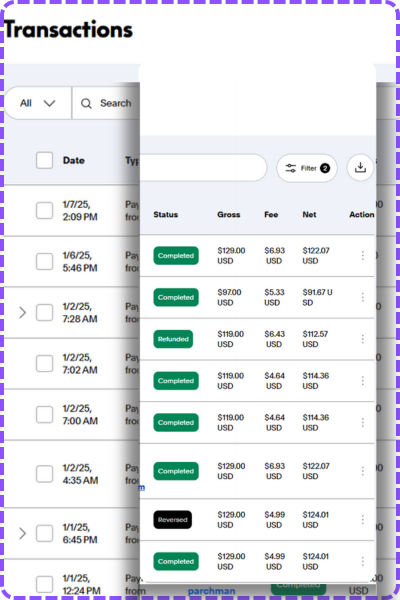Image resolution: width=400 pixels, height=600 pixels.
Task: Click the download icon button
Action: 360,168
